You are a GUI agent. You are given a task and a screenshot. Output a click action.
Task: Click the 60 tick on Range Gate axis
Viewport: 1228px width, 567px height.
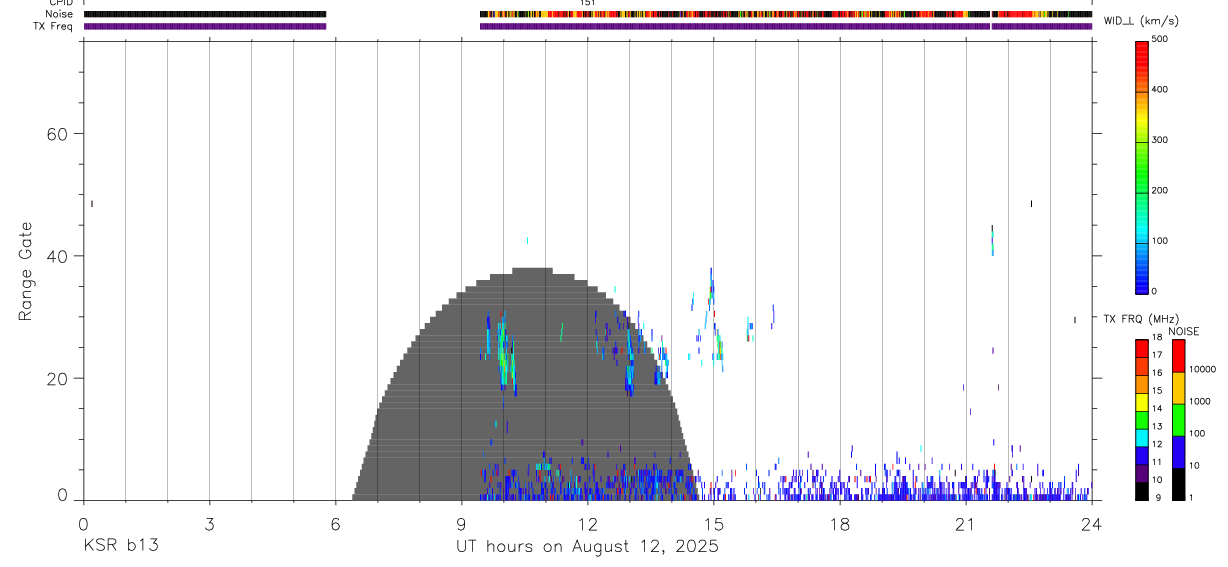pyautogui.click(x=58, y=134)
